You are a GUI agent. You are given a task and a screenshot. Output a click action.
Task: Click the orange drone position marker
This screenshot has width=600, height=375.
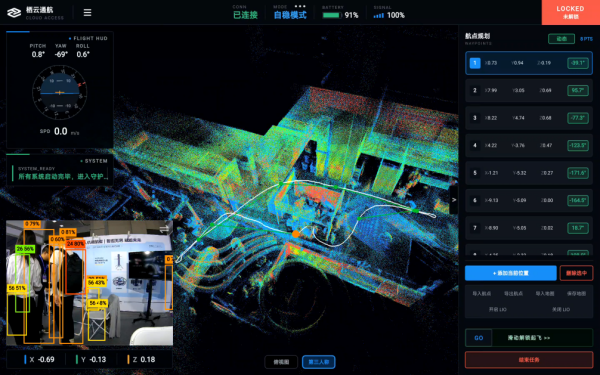point(295,233)
